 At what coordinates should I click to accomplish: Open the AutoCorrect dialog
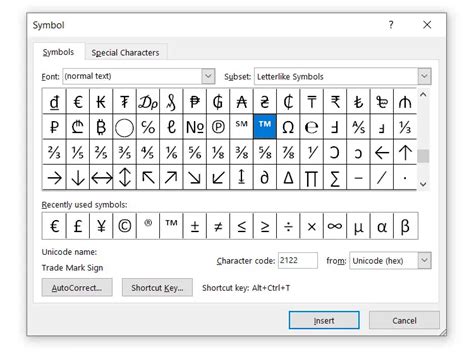(77, 288)
